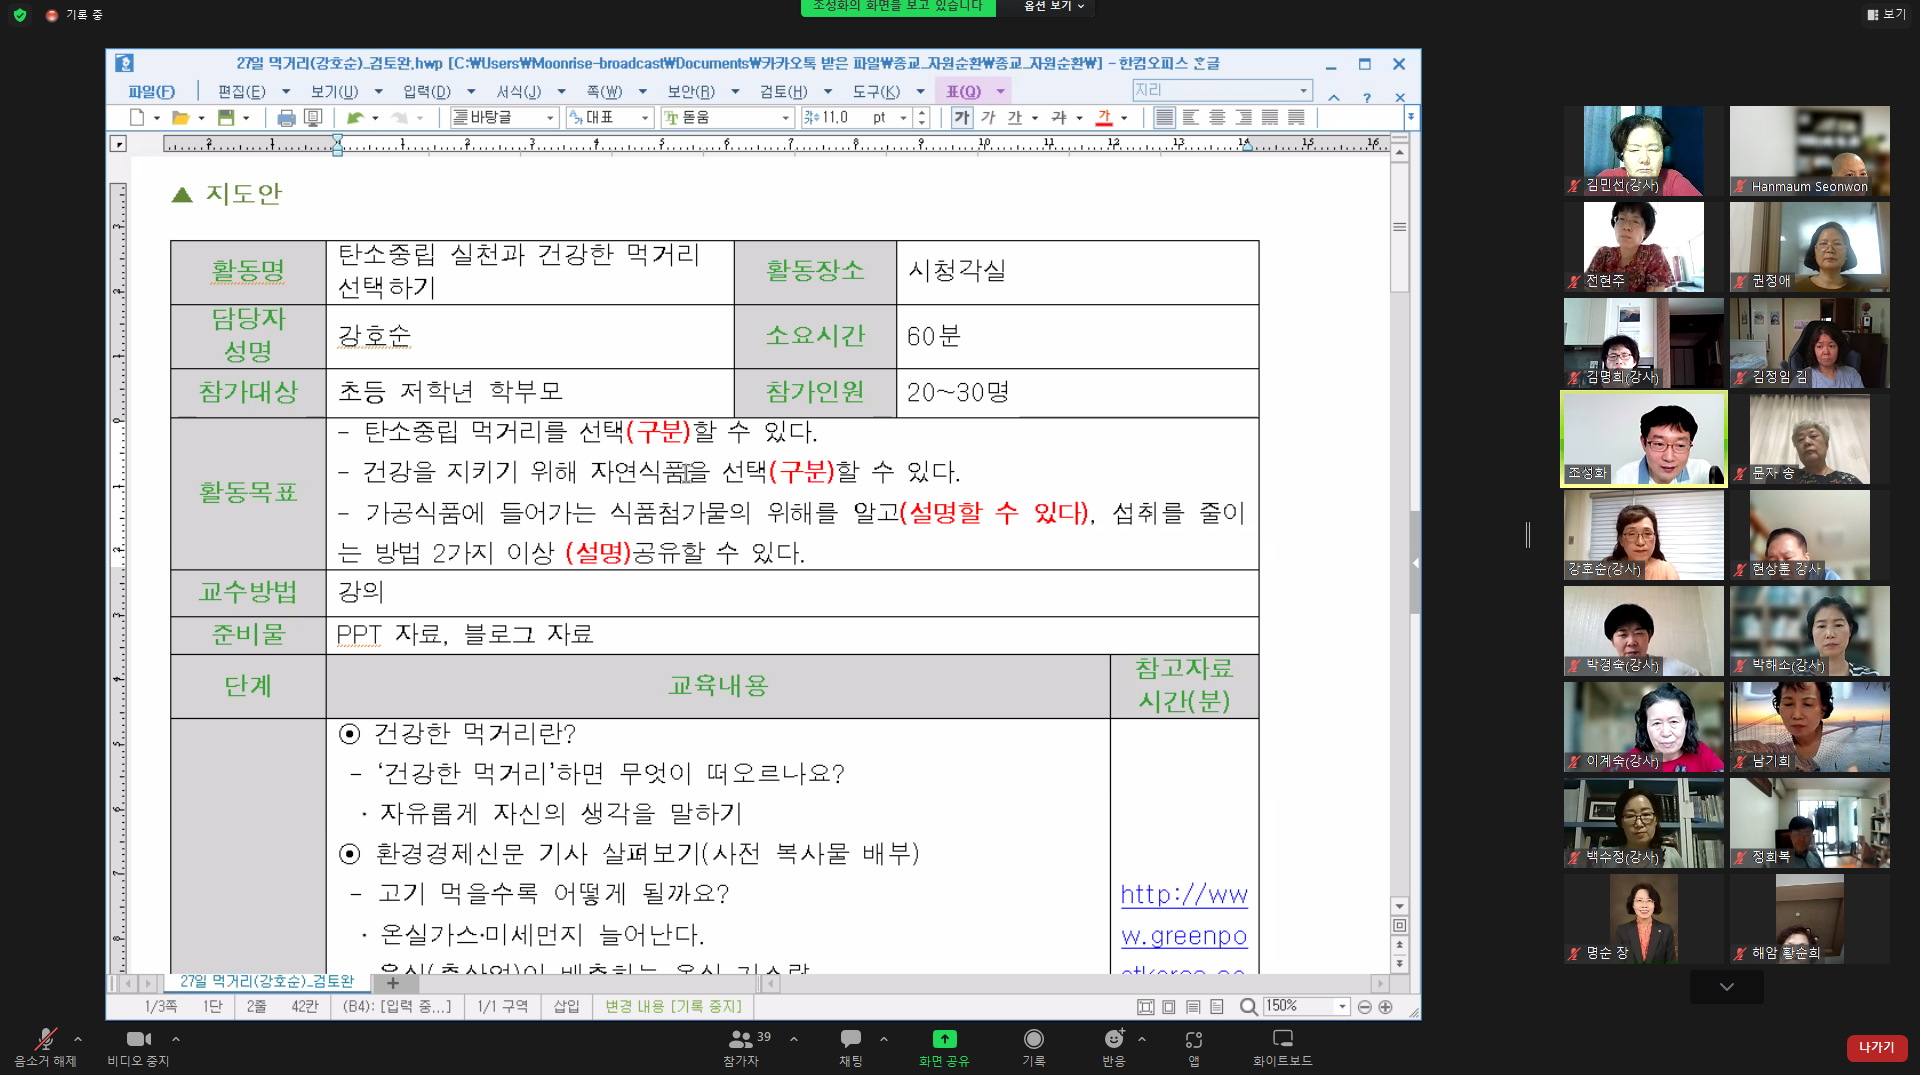The image size is (1920, 1075).
Task: Open Zoom's screen share panel
Action: (943, 1047)
